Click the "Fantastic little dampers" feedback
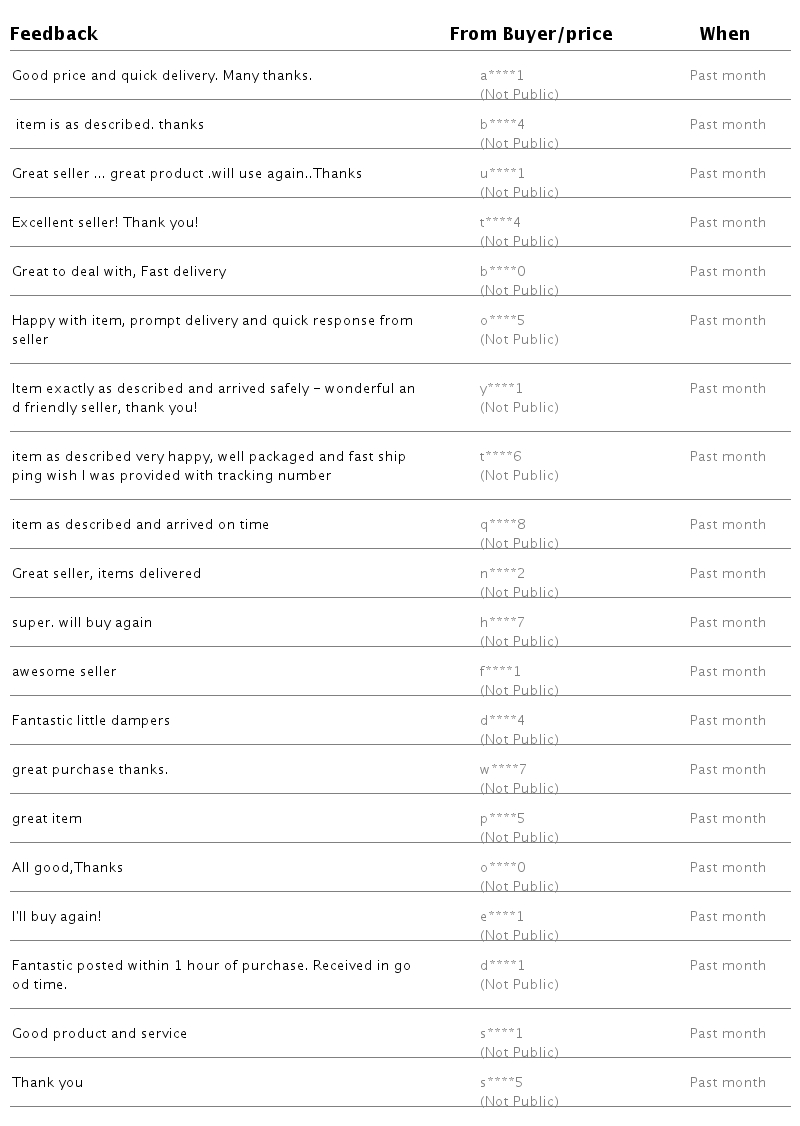800x1126 pixels. (x=91, y=721)
